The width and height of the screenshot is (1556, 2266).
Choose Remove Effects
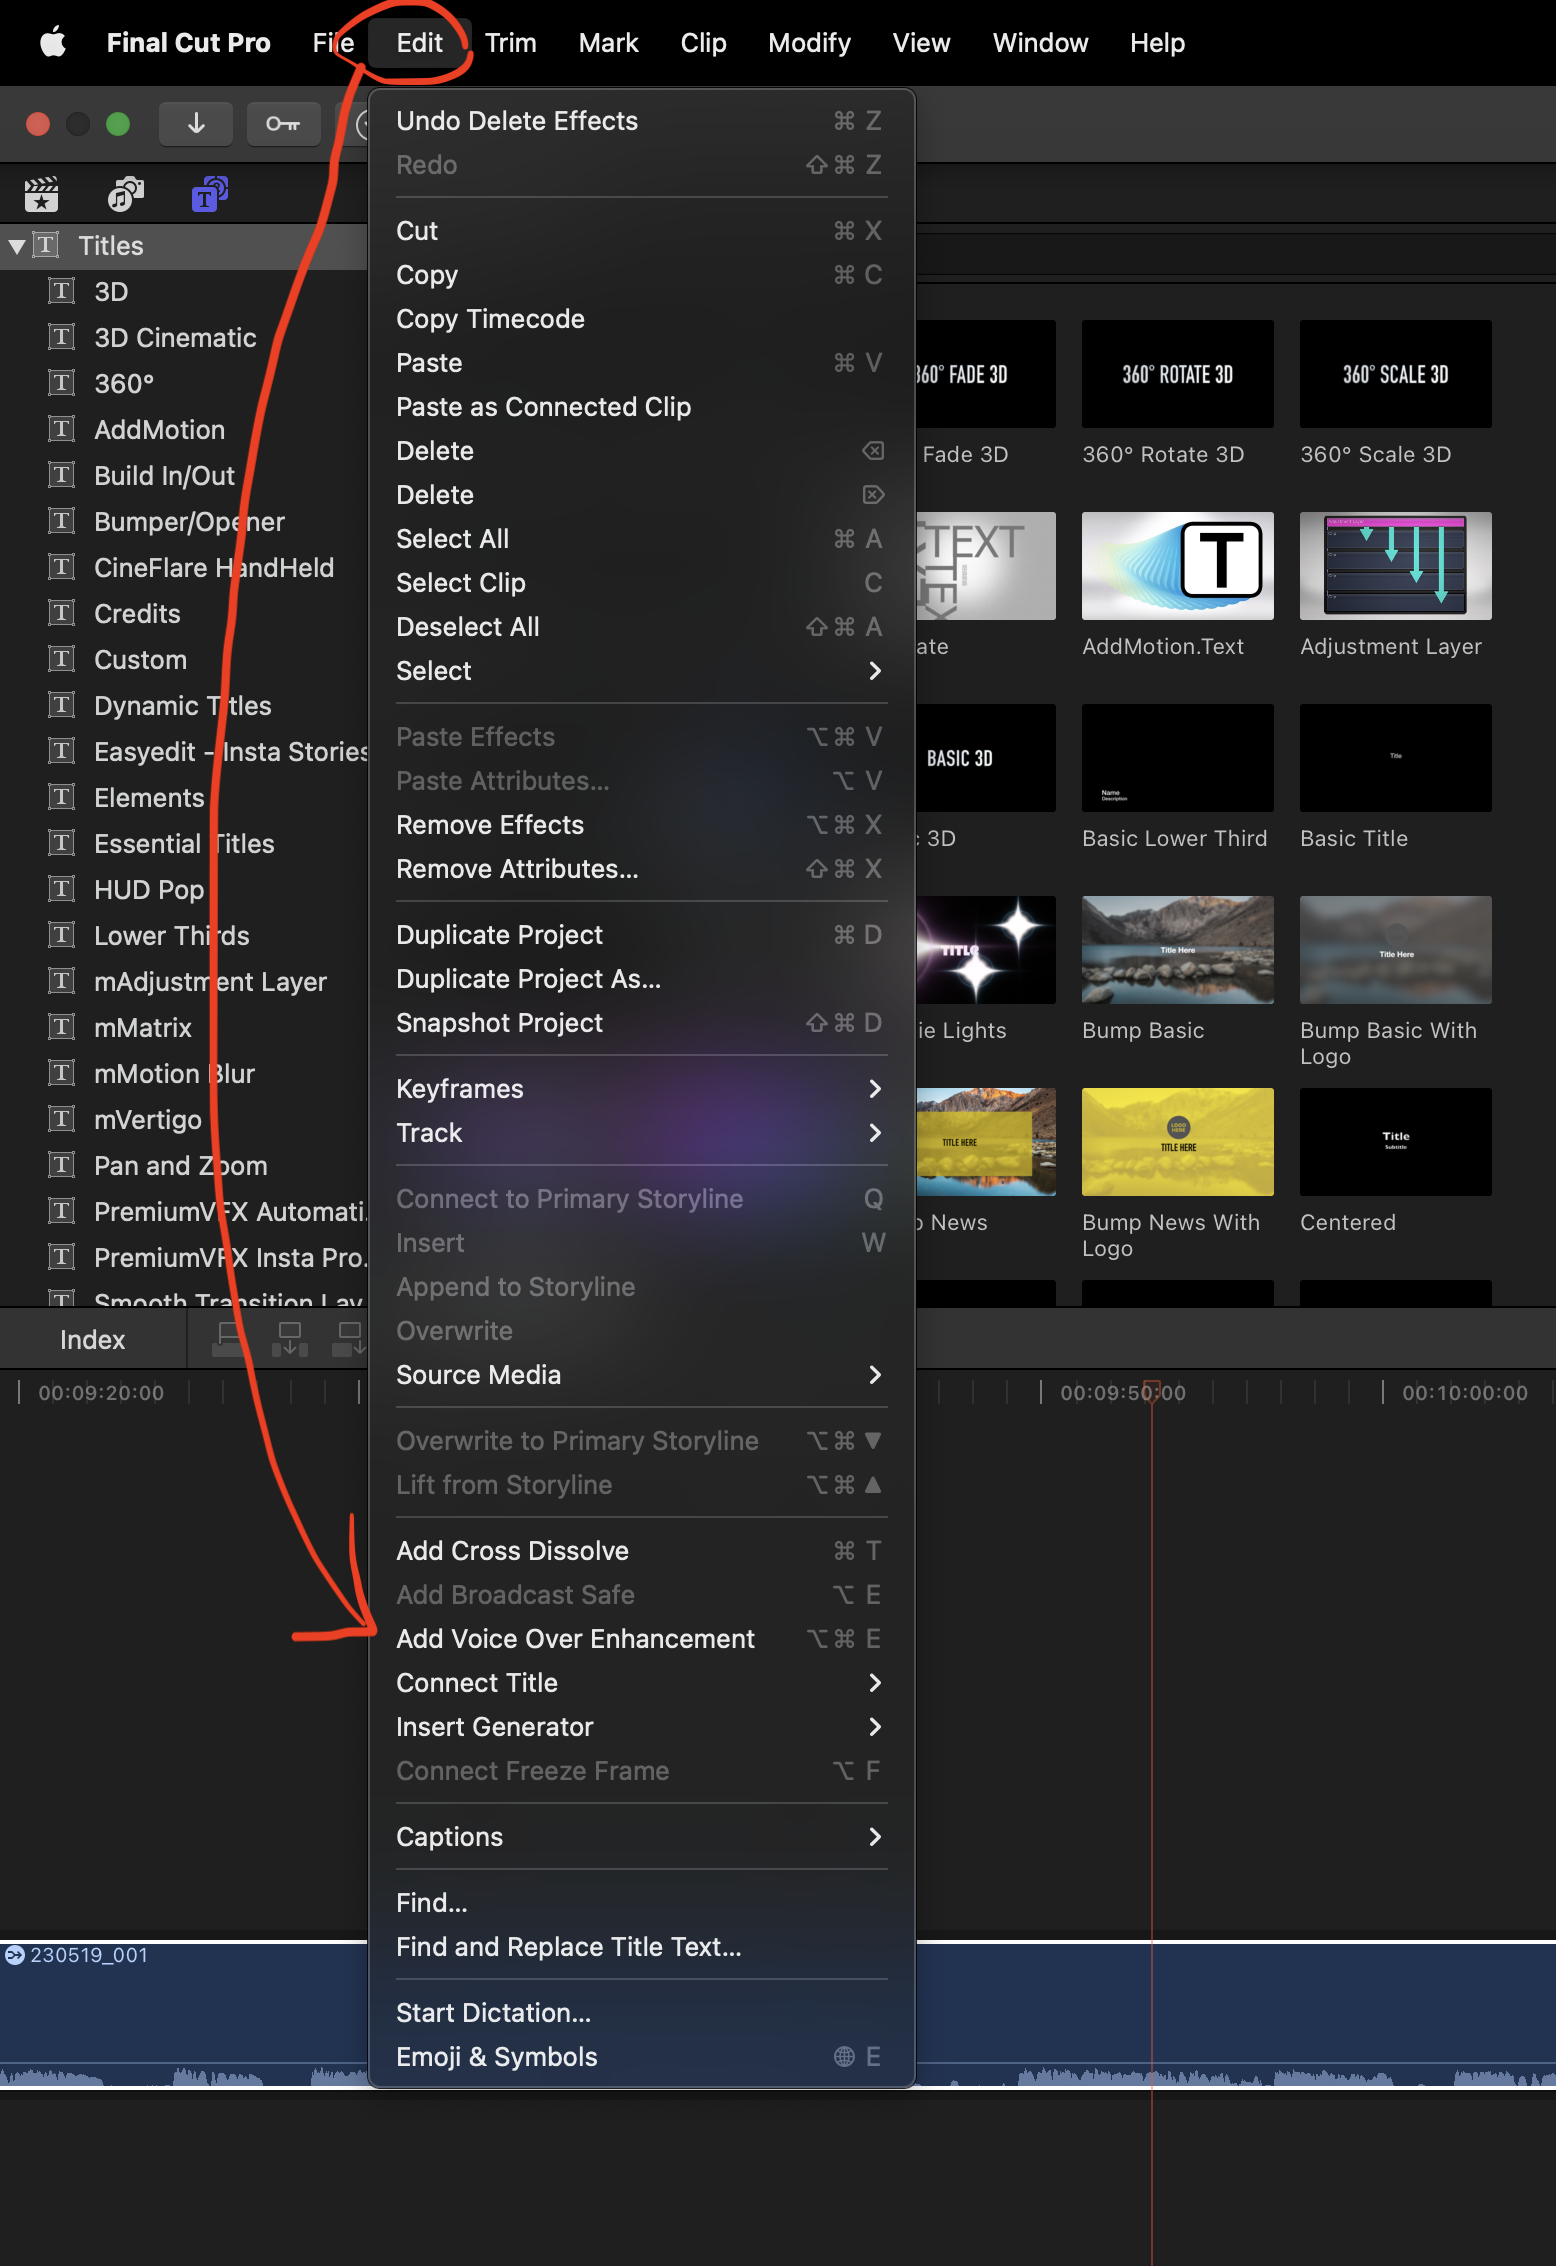(x=641, y=825)
